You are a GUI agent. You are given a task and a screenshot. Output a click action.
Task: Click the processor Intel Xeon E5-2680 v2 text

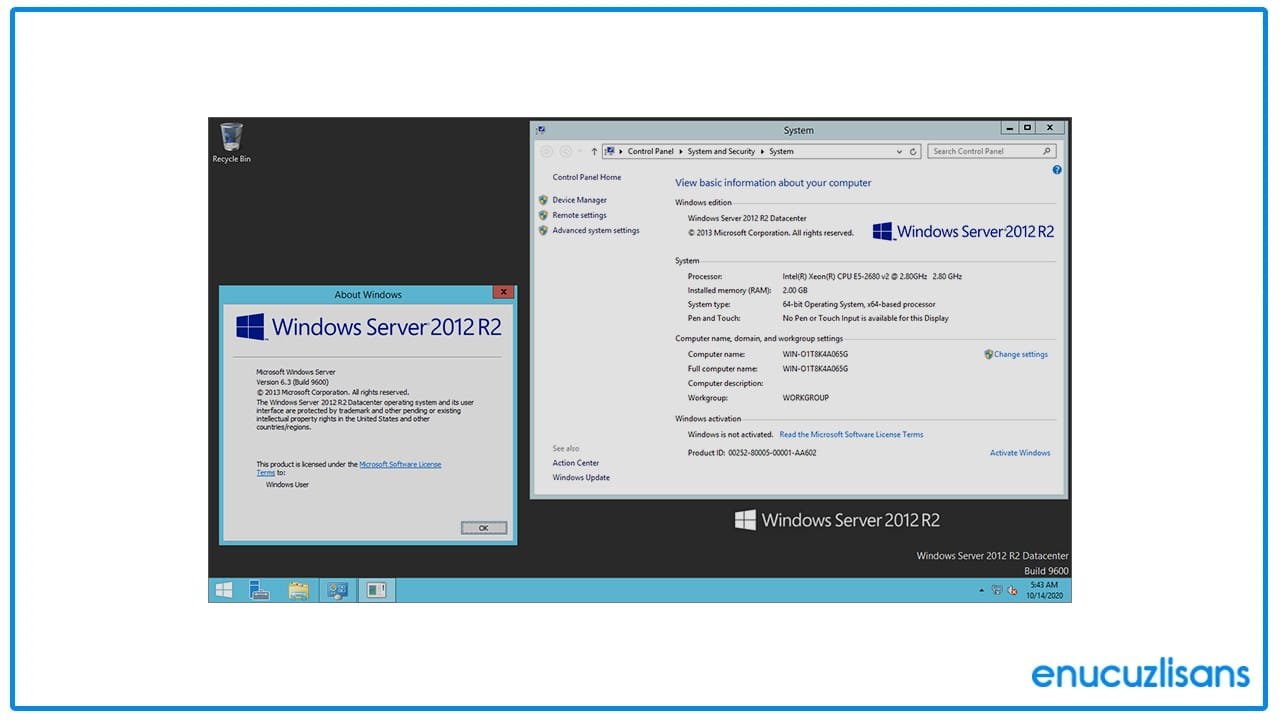[x=872, y=276]
